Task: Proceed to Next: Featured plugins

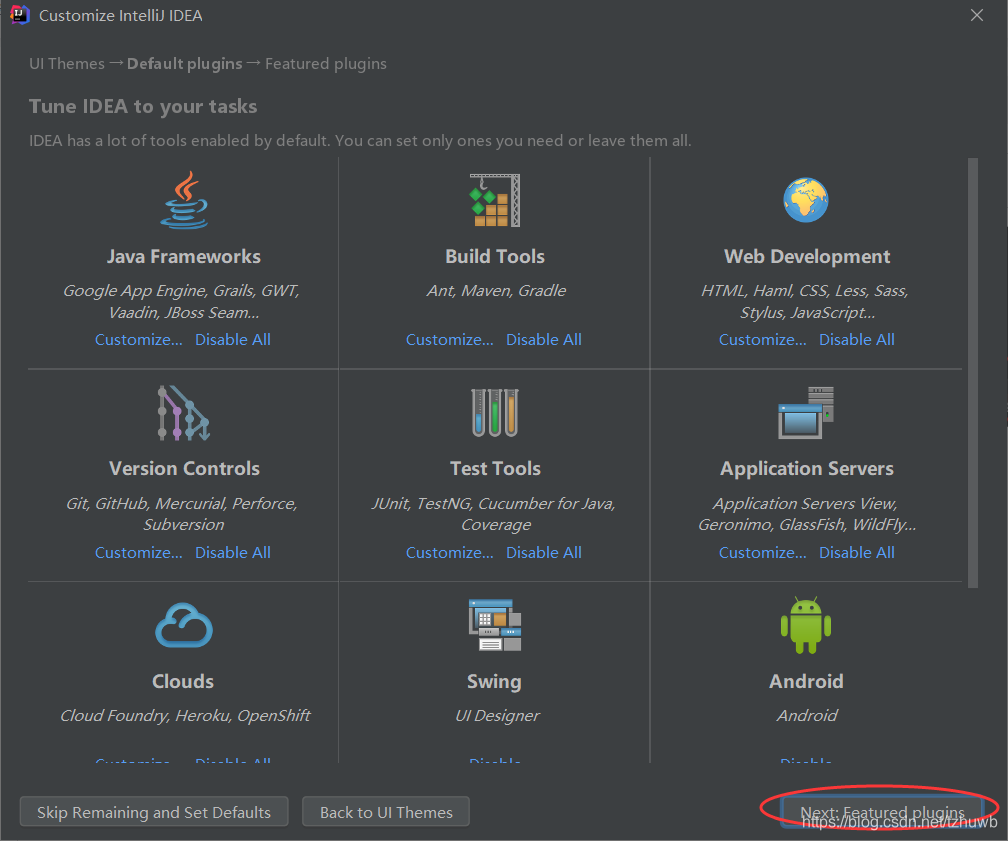Action: pos(882,812)
